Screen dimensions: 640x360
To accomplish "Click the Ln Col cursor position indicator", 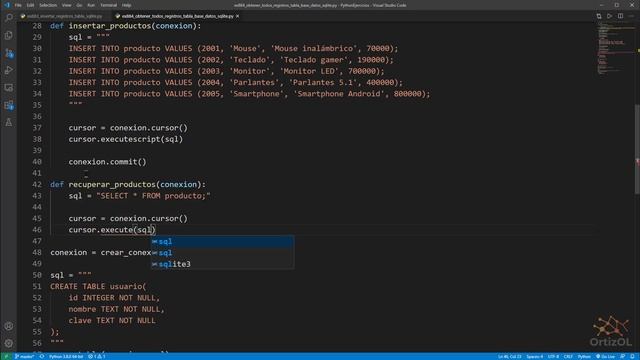I will click(x=509, y=356).
